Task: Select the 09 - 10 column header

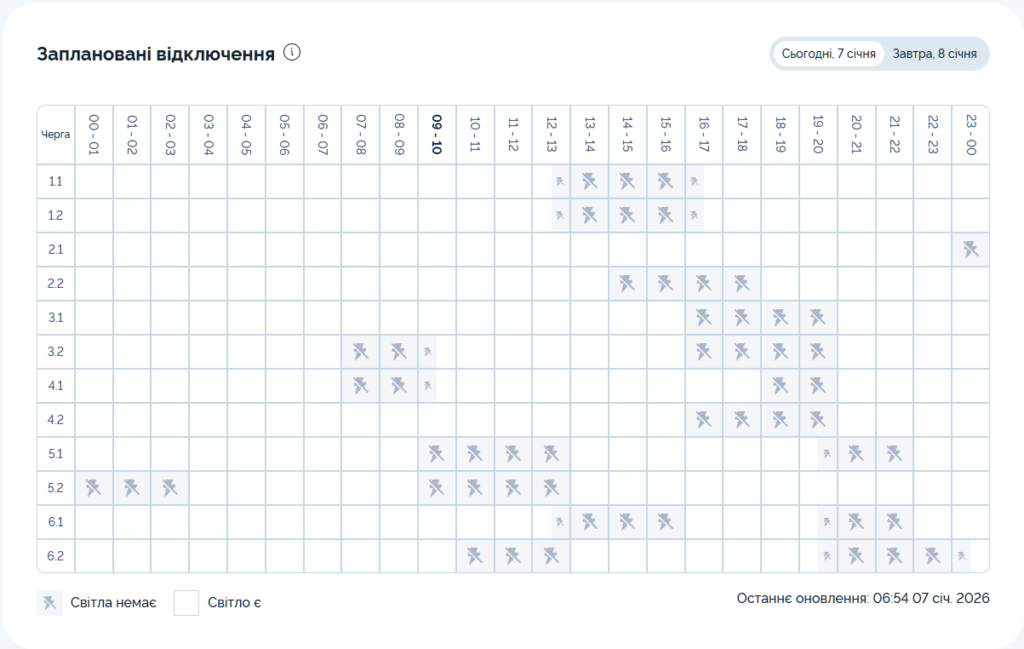Action: click(436, 134)
